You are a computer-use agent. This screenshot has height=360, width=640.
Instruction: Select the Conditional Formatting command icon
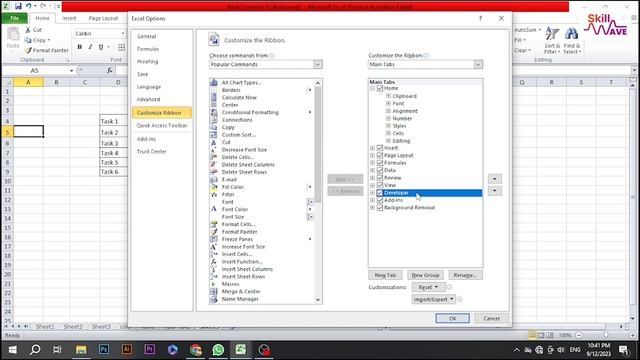coord(213,112)
